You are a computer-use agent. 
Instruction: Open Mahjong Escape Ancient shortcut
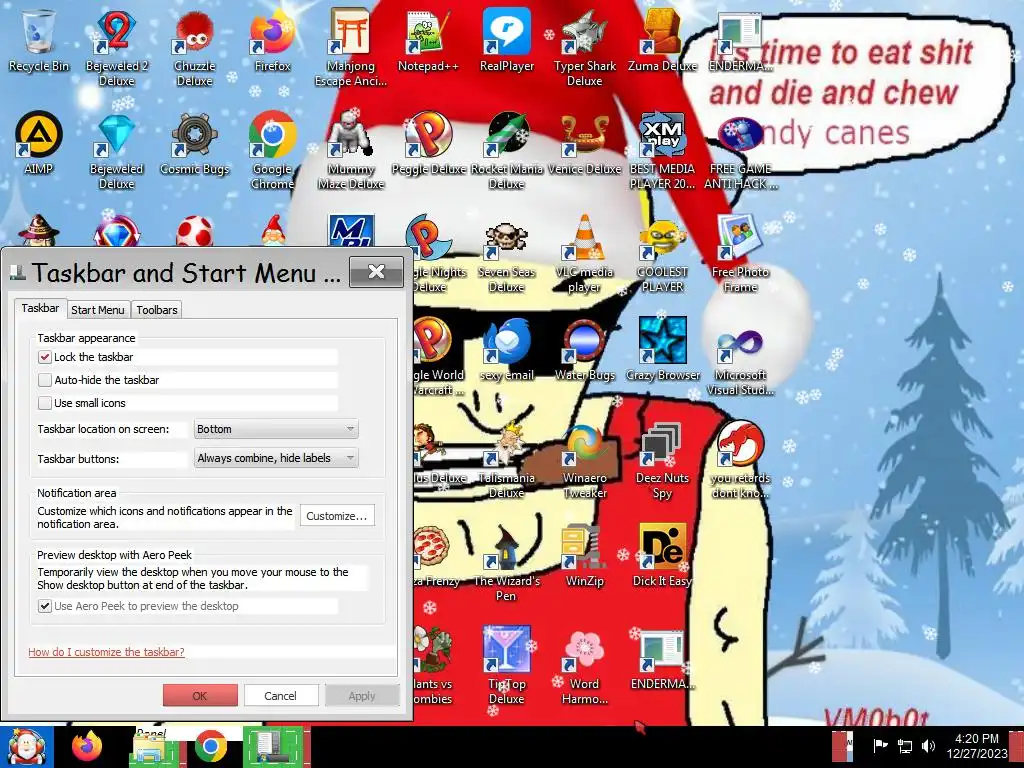click(x=351, y=47)
